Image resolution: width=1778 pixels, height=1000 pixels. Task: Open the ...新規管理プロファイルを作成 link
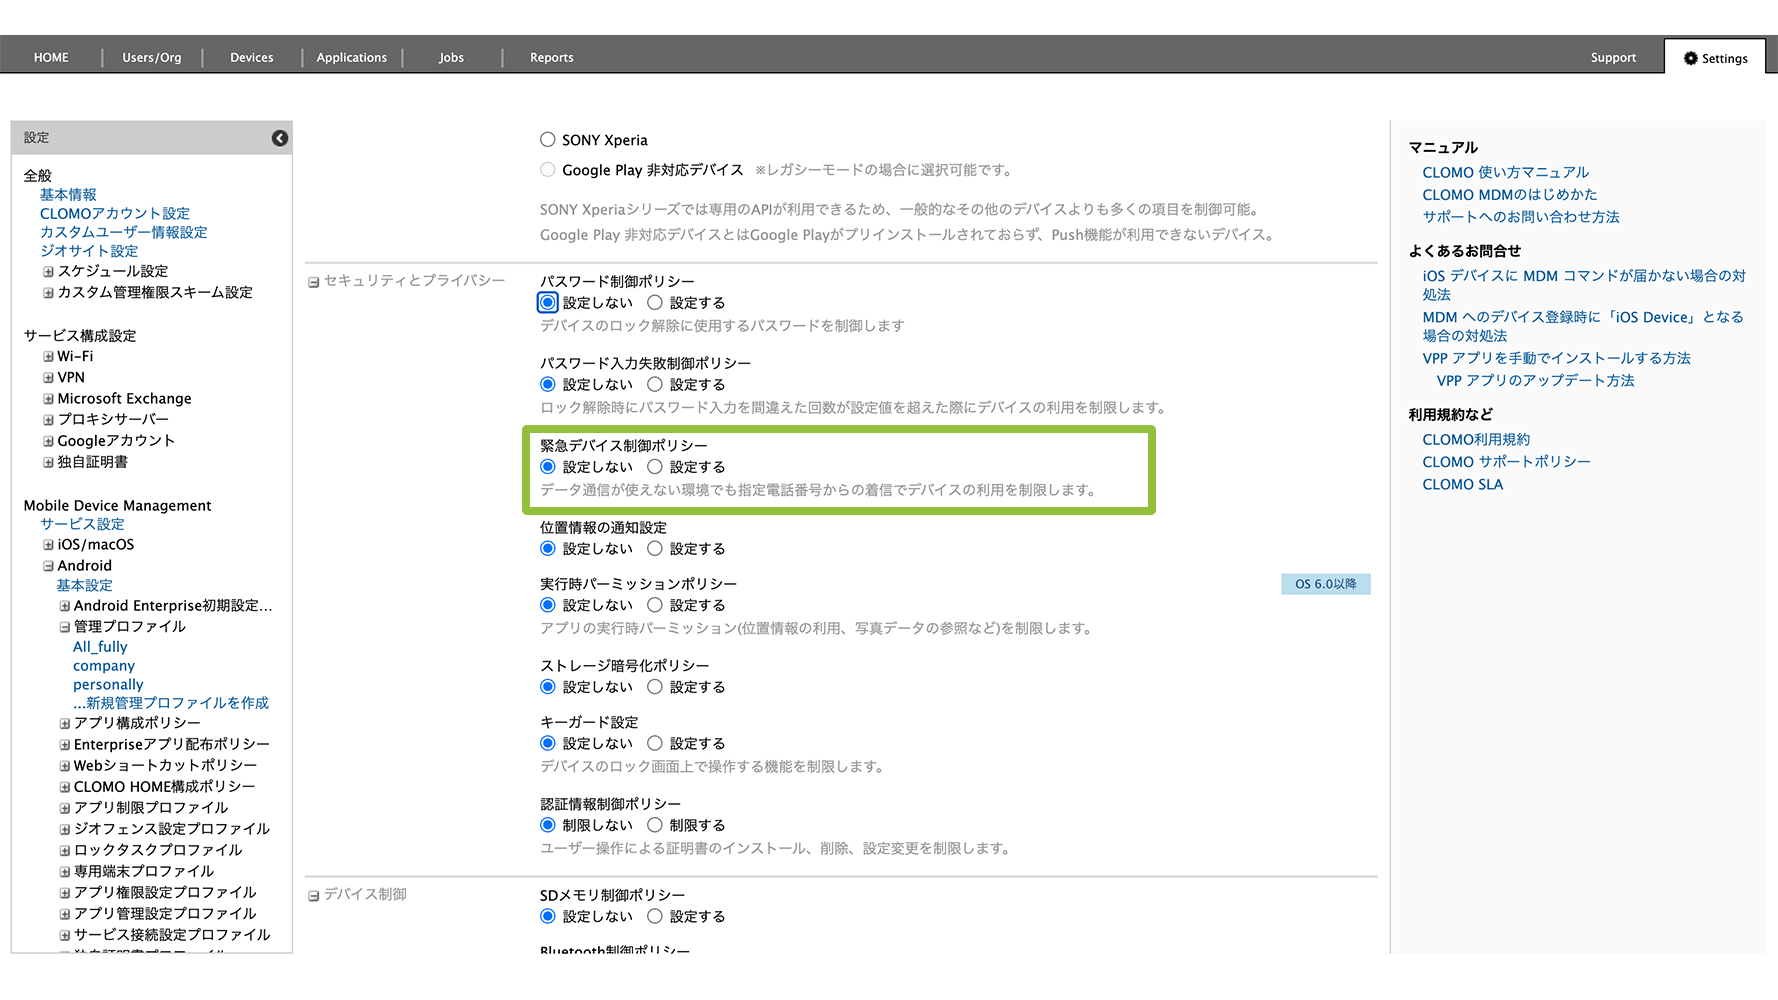[x=170, y=703]
